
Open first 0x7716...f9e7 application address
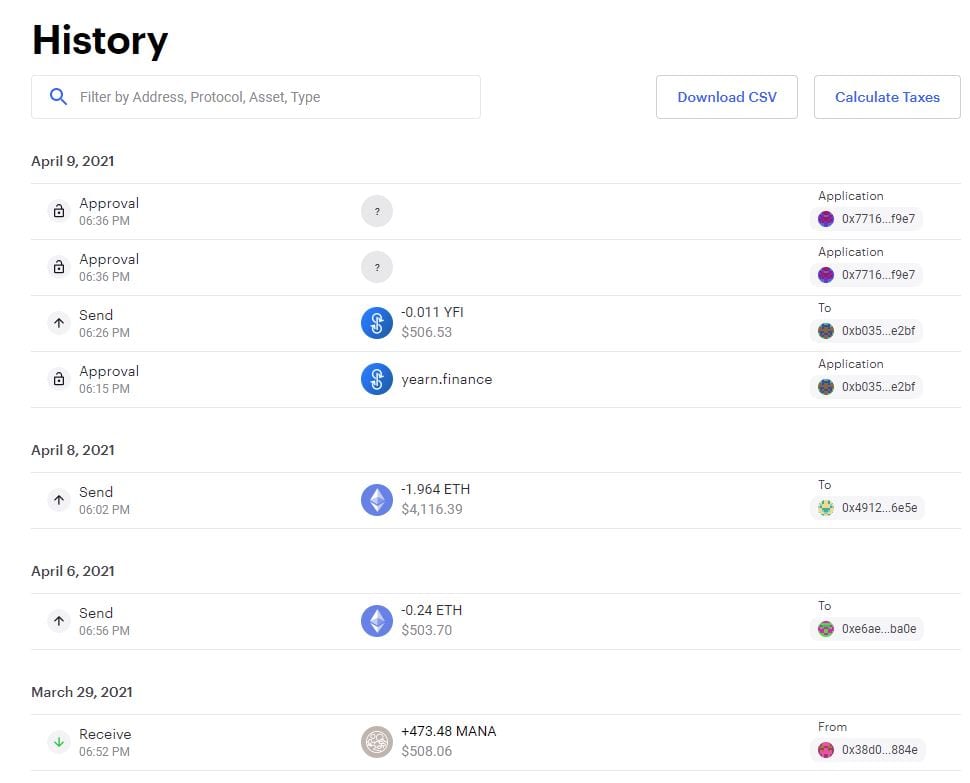click(867, 219)
